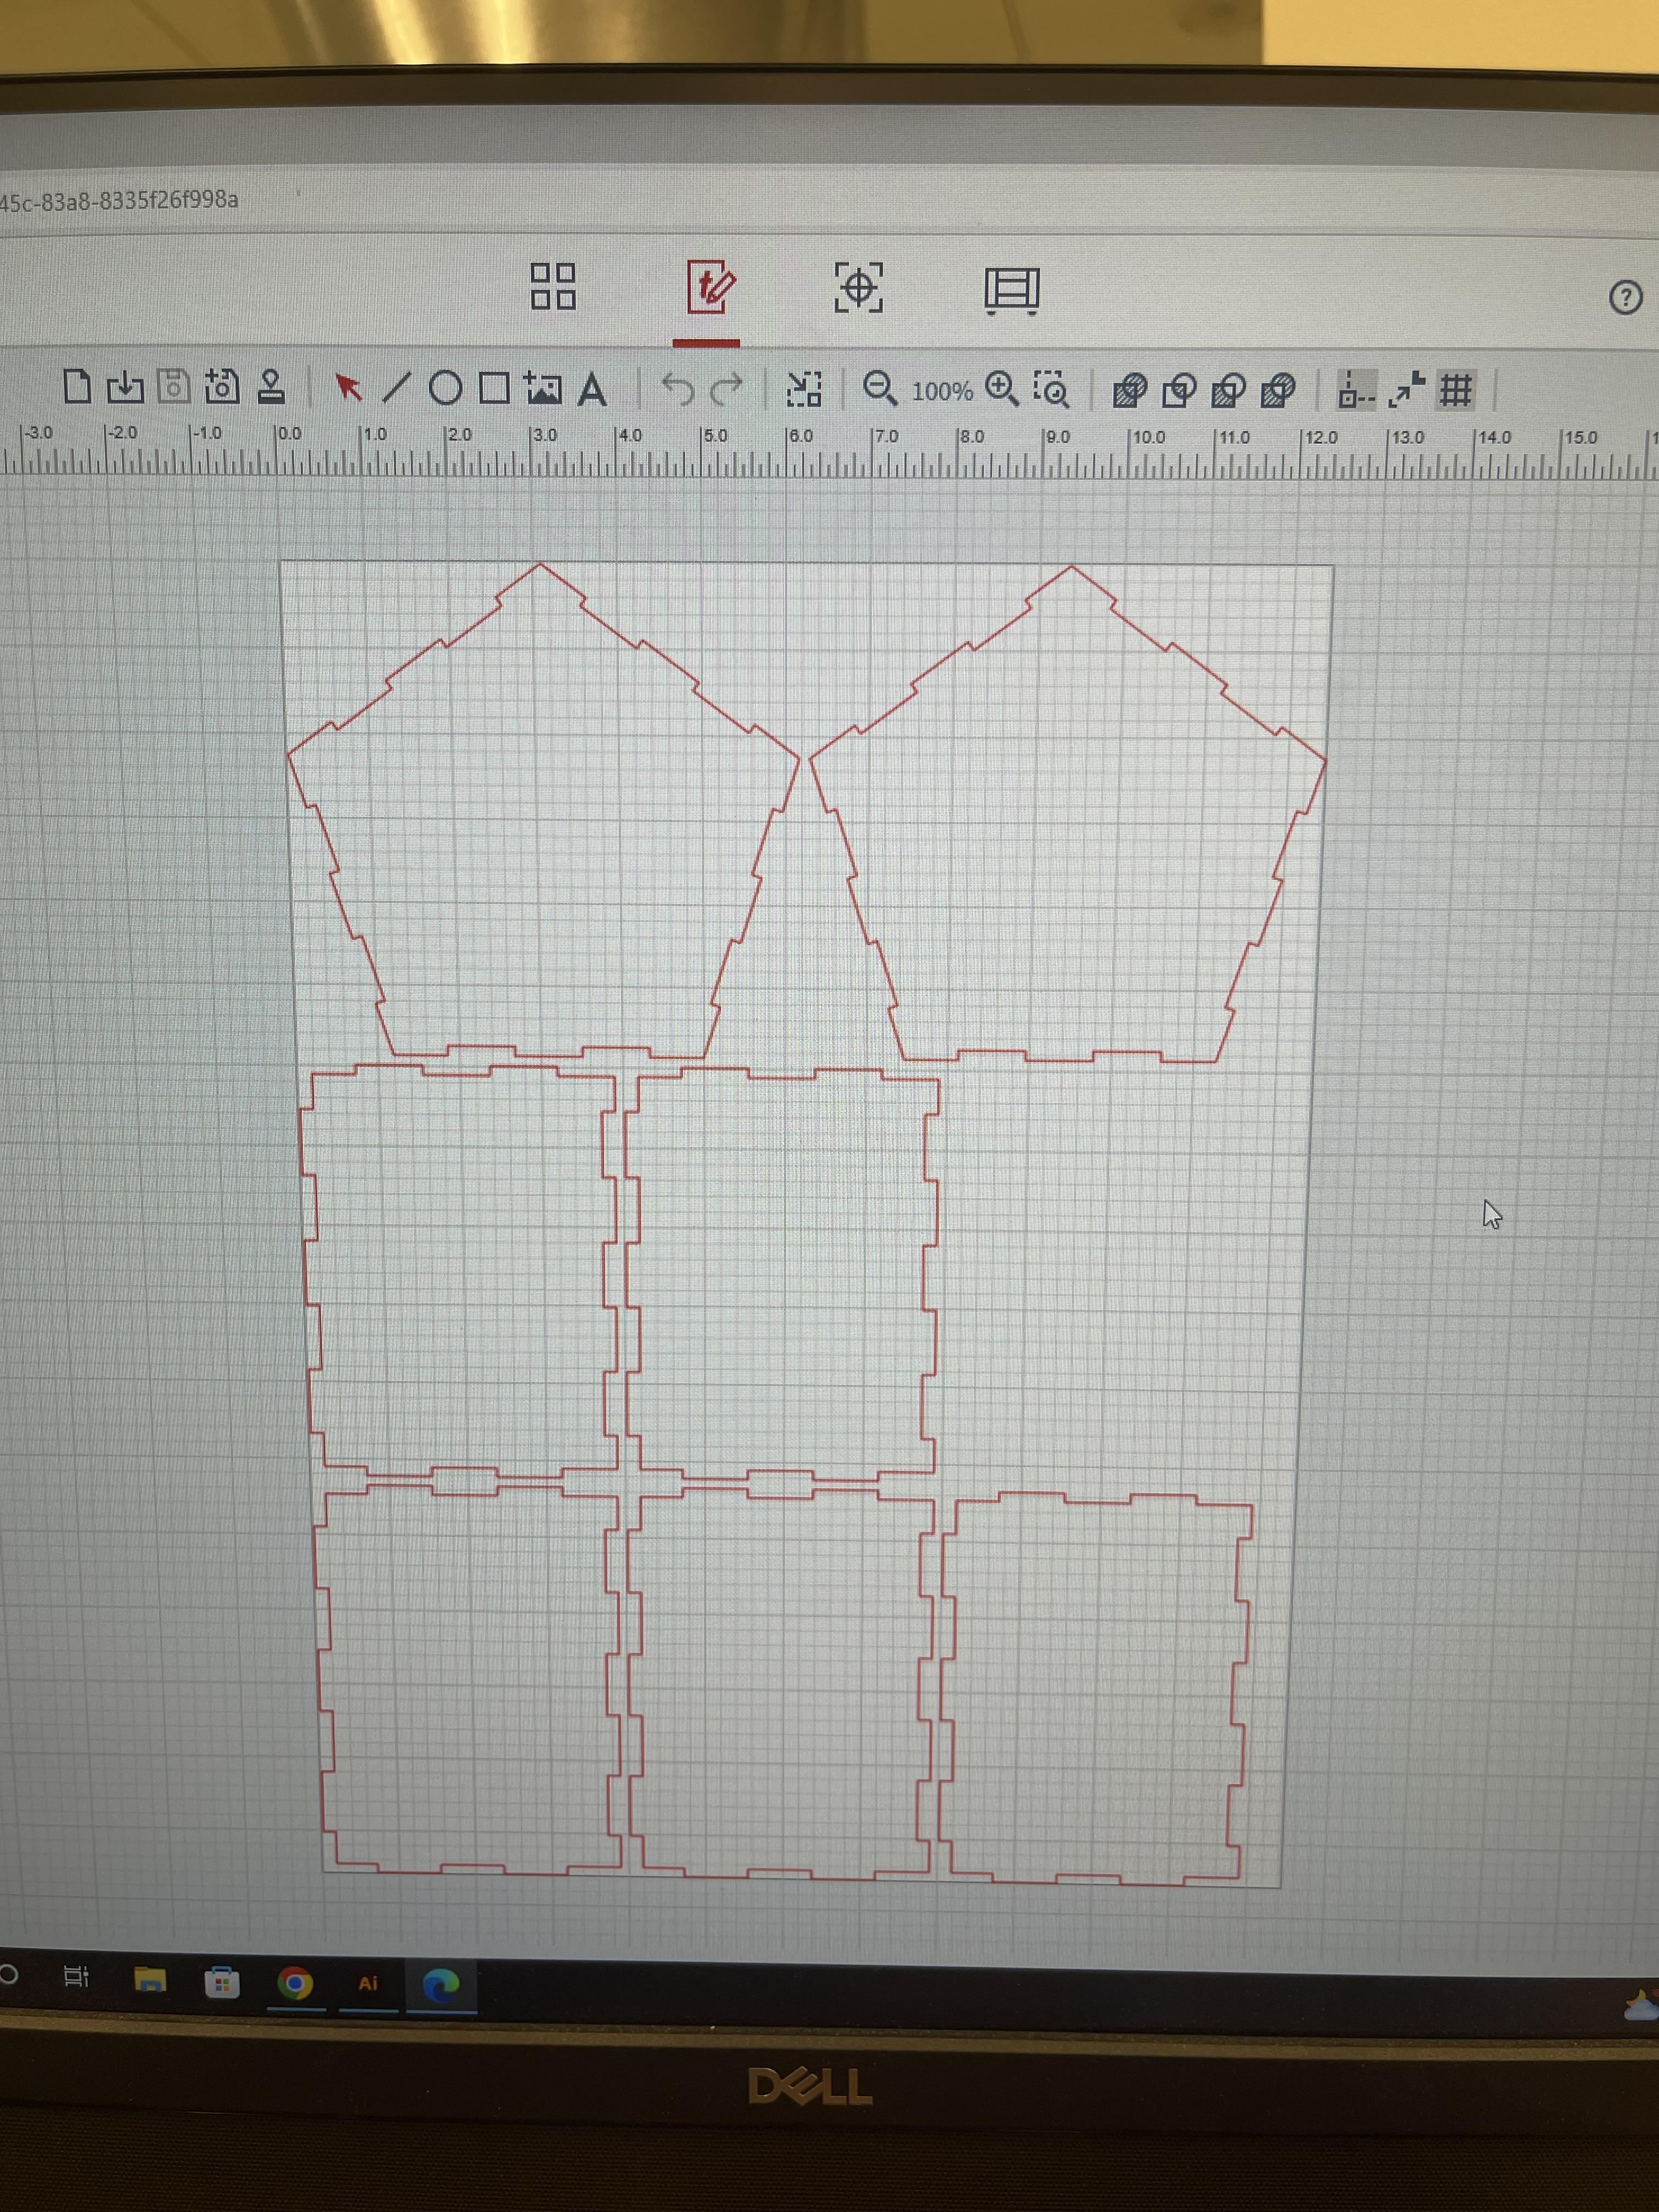
Task: Click the first shape-combine icon
Action: pyautogui.click(x=1130, y=390)
